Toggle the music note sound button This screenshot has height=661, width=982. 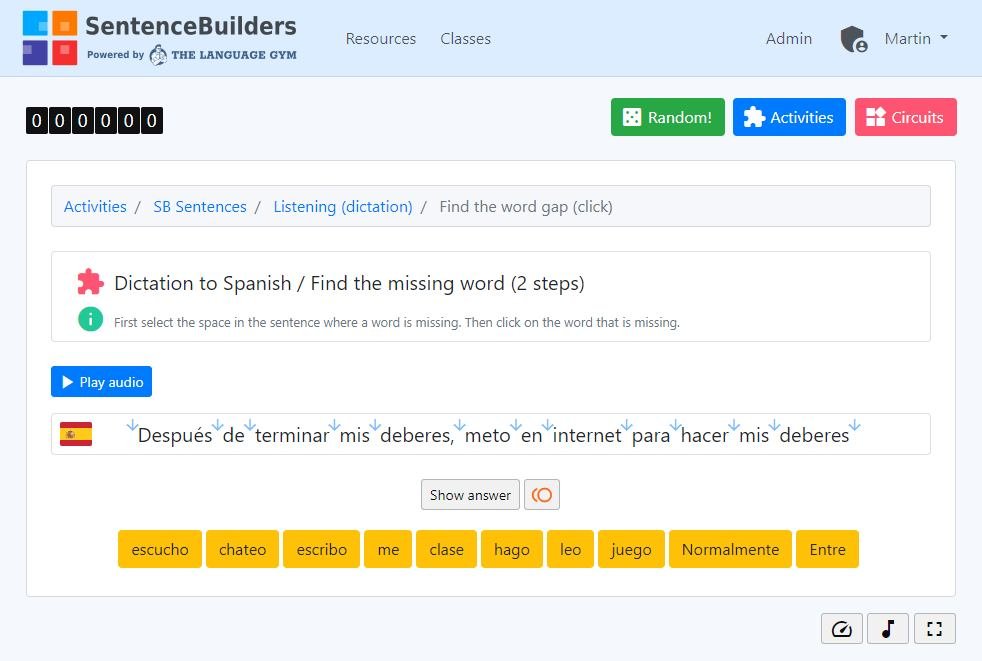pos(888,628)
